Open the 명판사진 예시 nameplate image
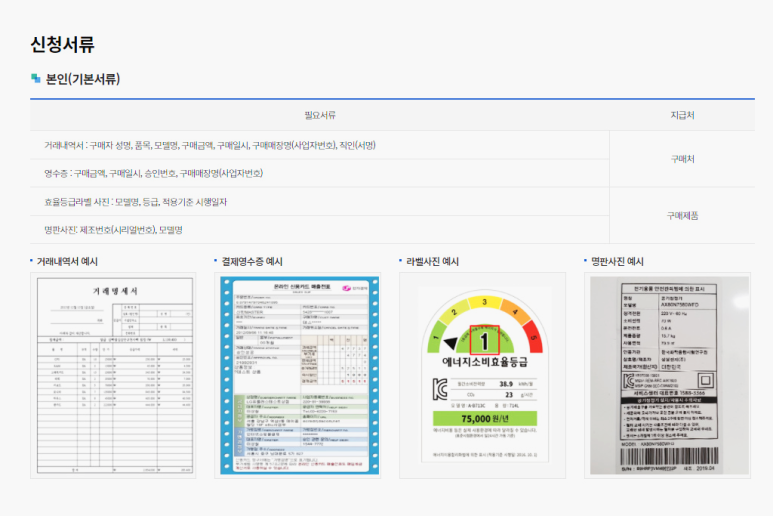The height and width of the screenshot is (516, 773). (668, 376)
